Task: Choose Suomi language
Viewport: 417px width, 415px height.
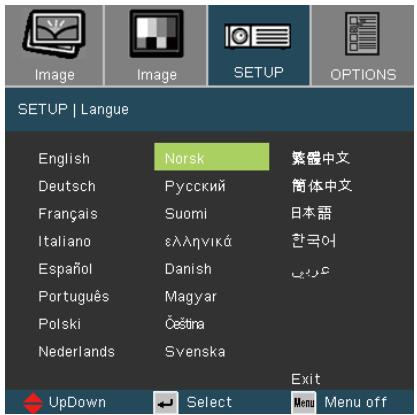Action: (x=186, y=214)
